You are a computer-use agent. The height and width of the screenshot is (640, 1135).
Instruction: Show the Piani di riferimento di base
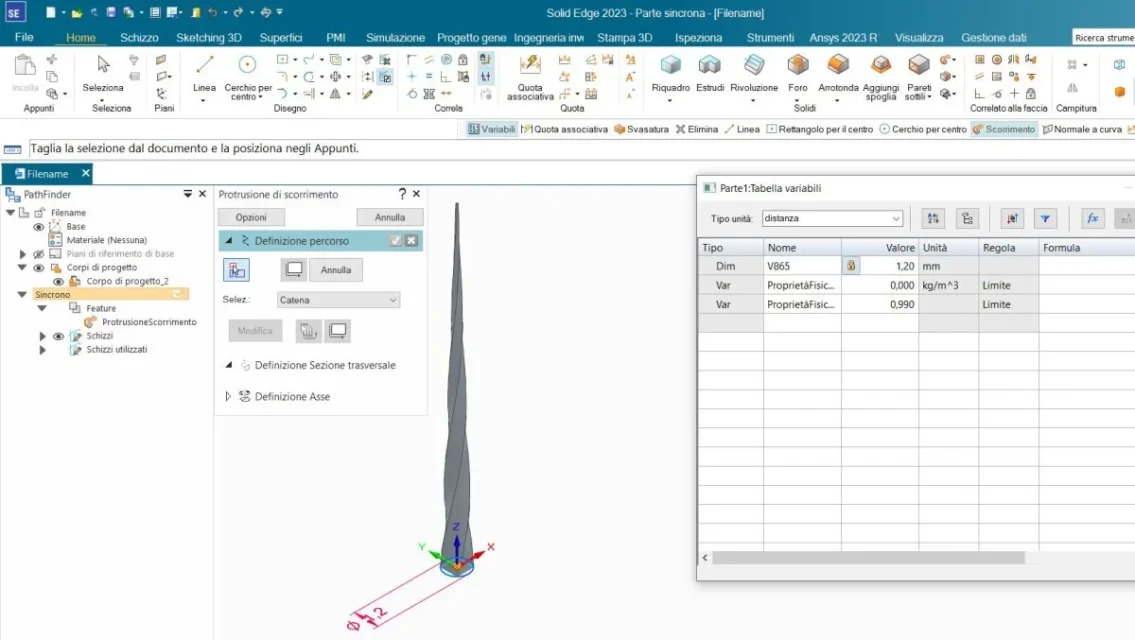click(x=39, y=254)
